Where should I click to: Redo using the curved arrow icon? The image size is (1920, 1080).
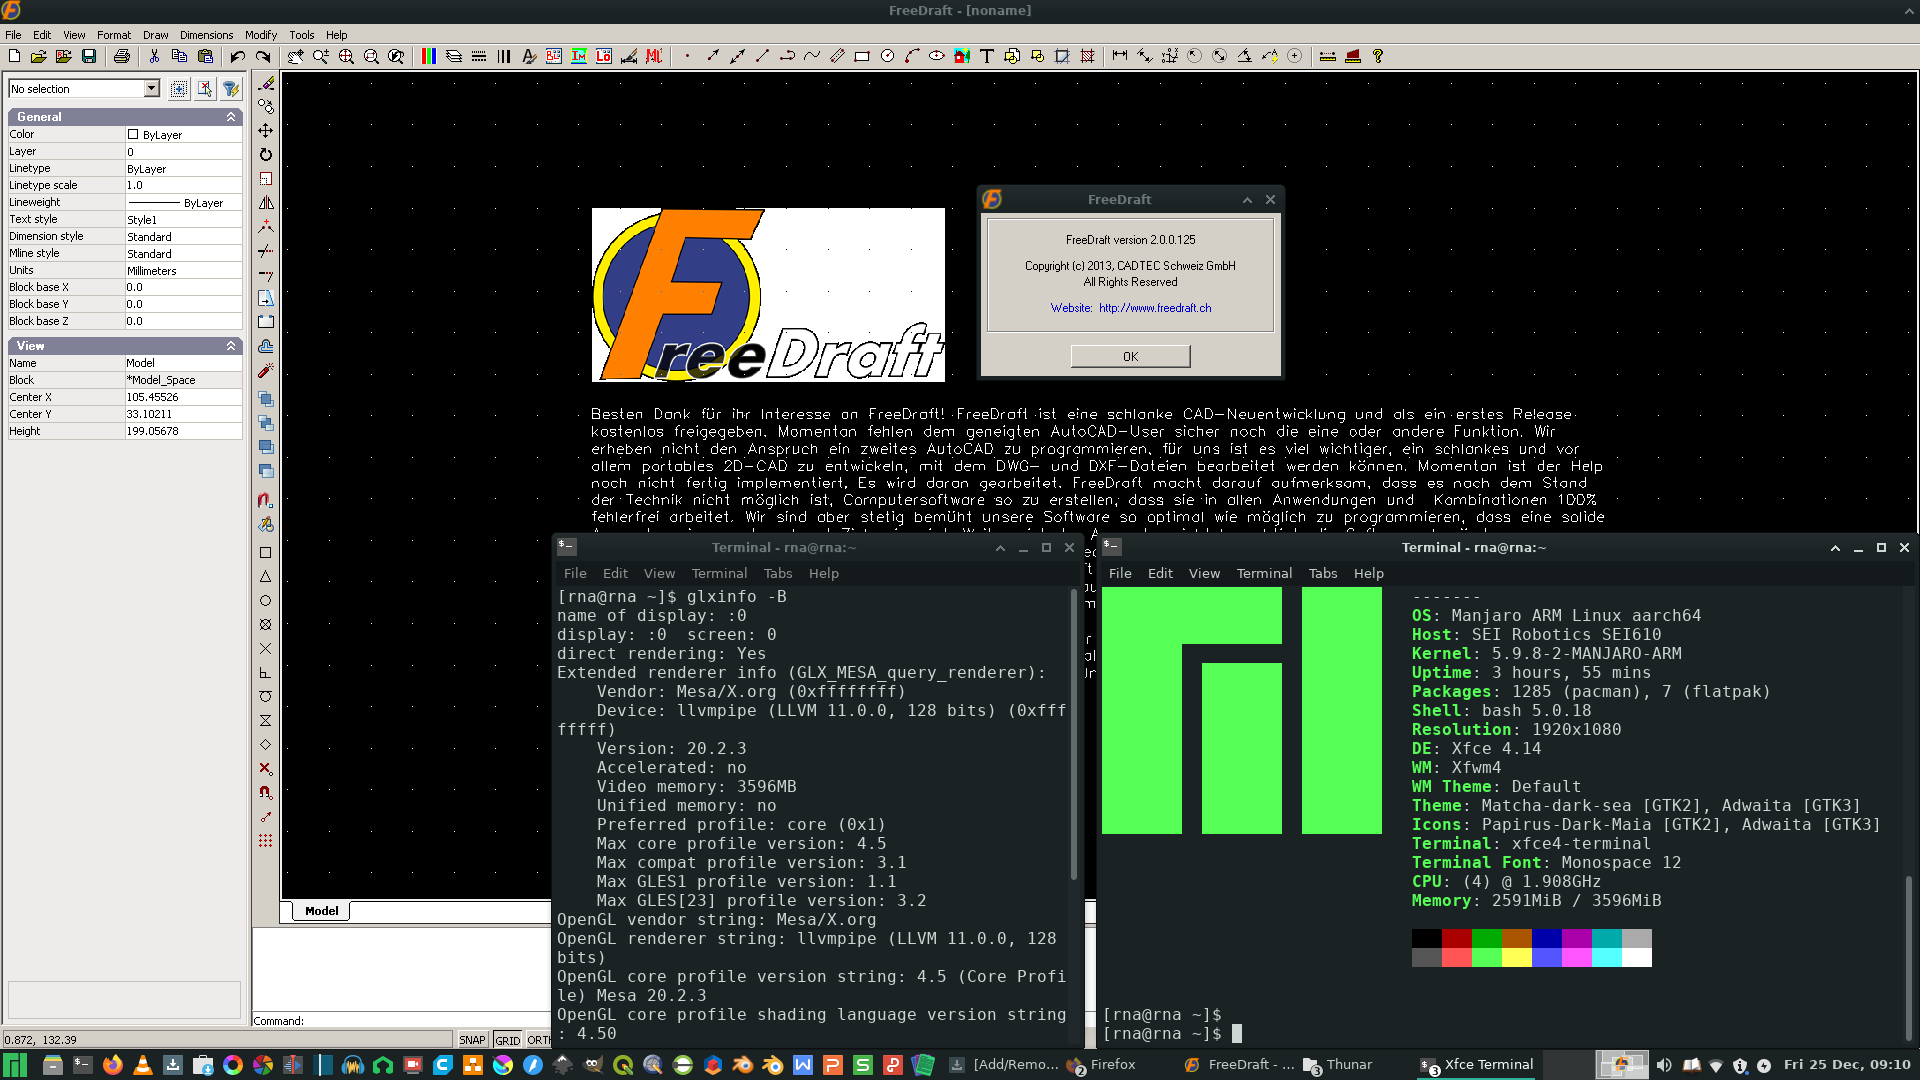click(x=263, y=56)
